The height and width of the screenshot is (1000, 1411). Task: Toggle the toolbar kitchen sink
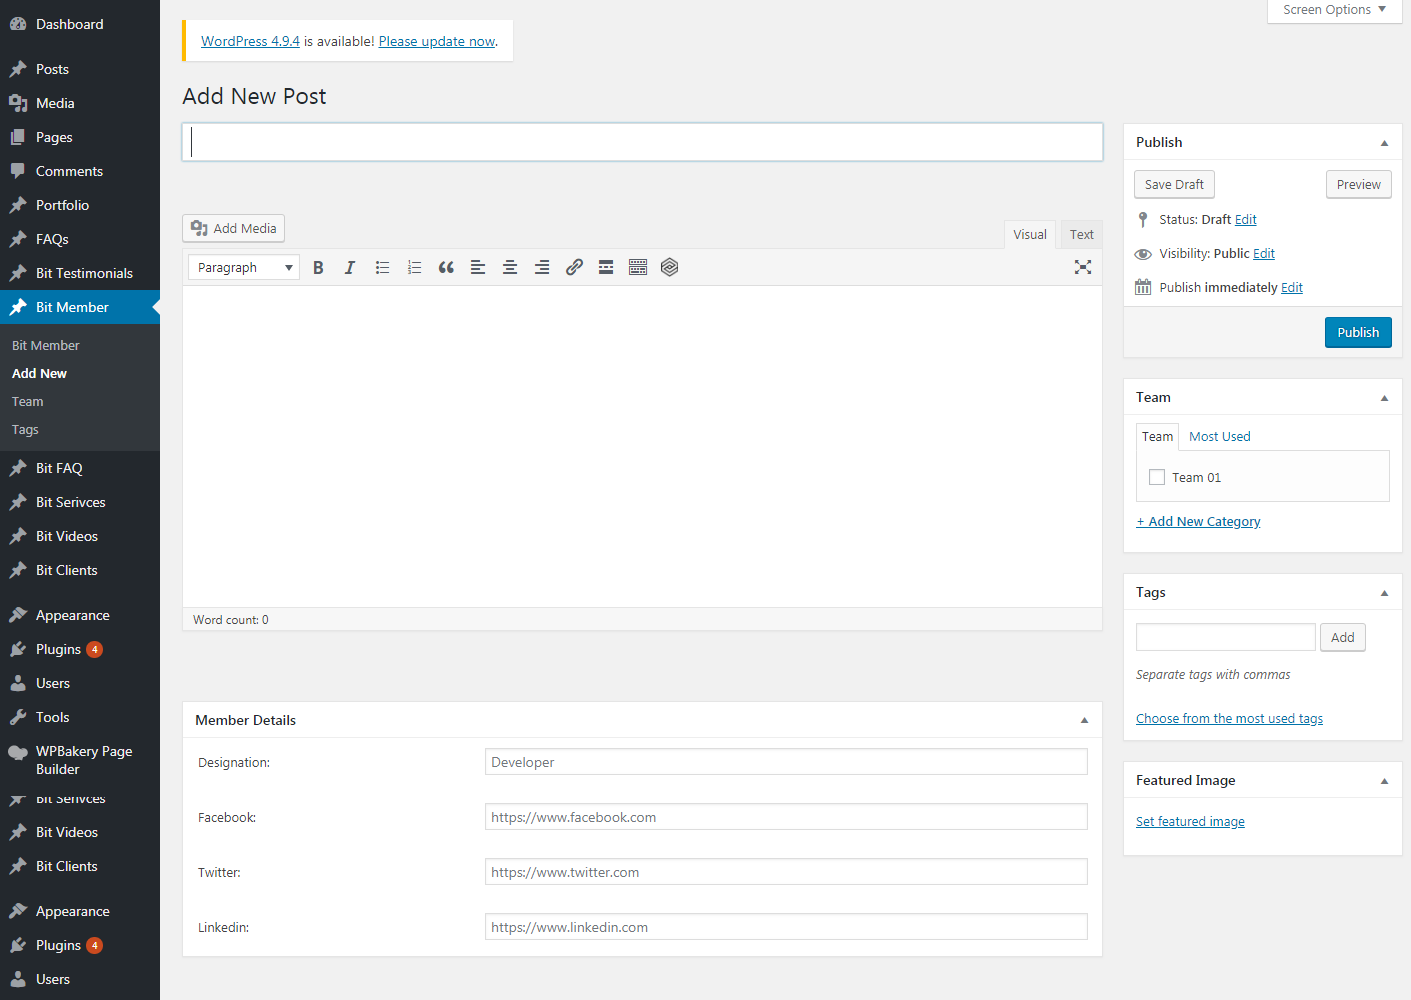click(638, 268)
